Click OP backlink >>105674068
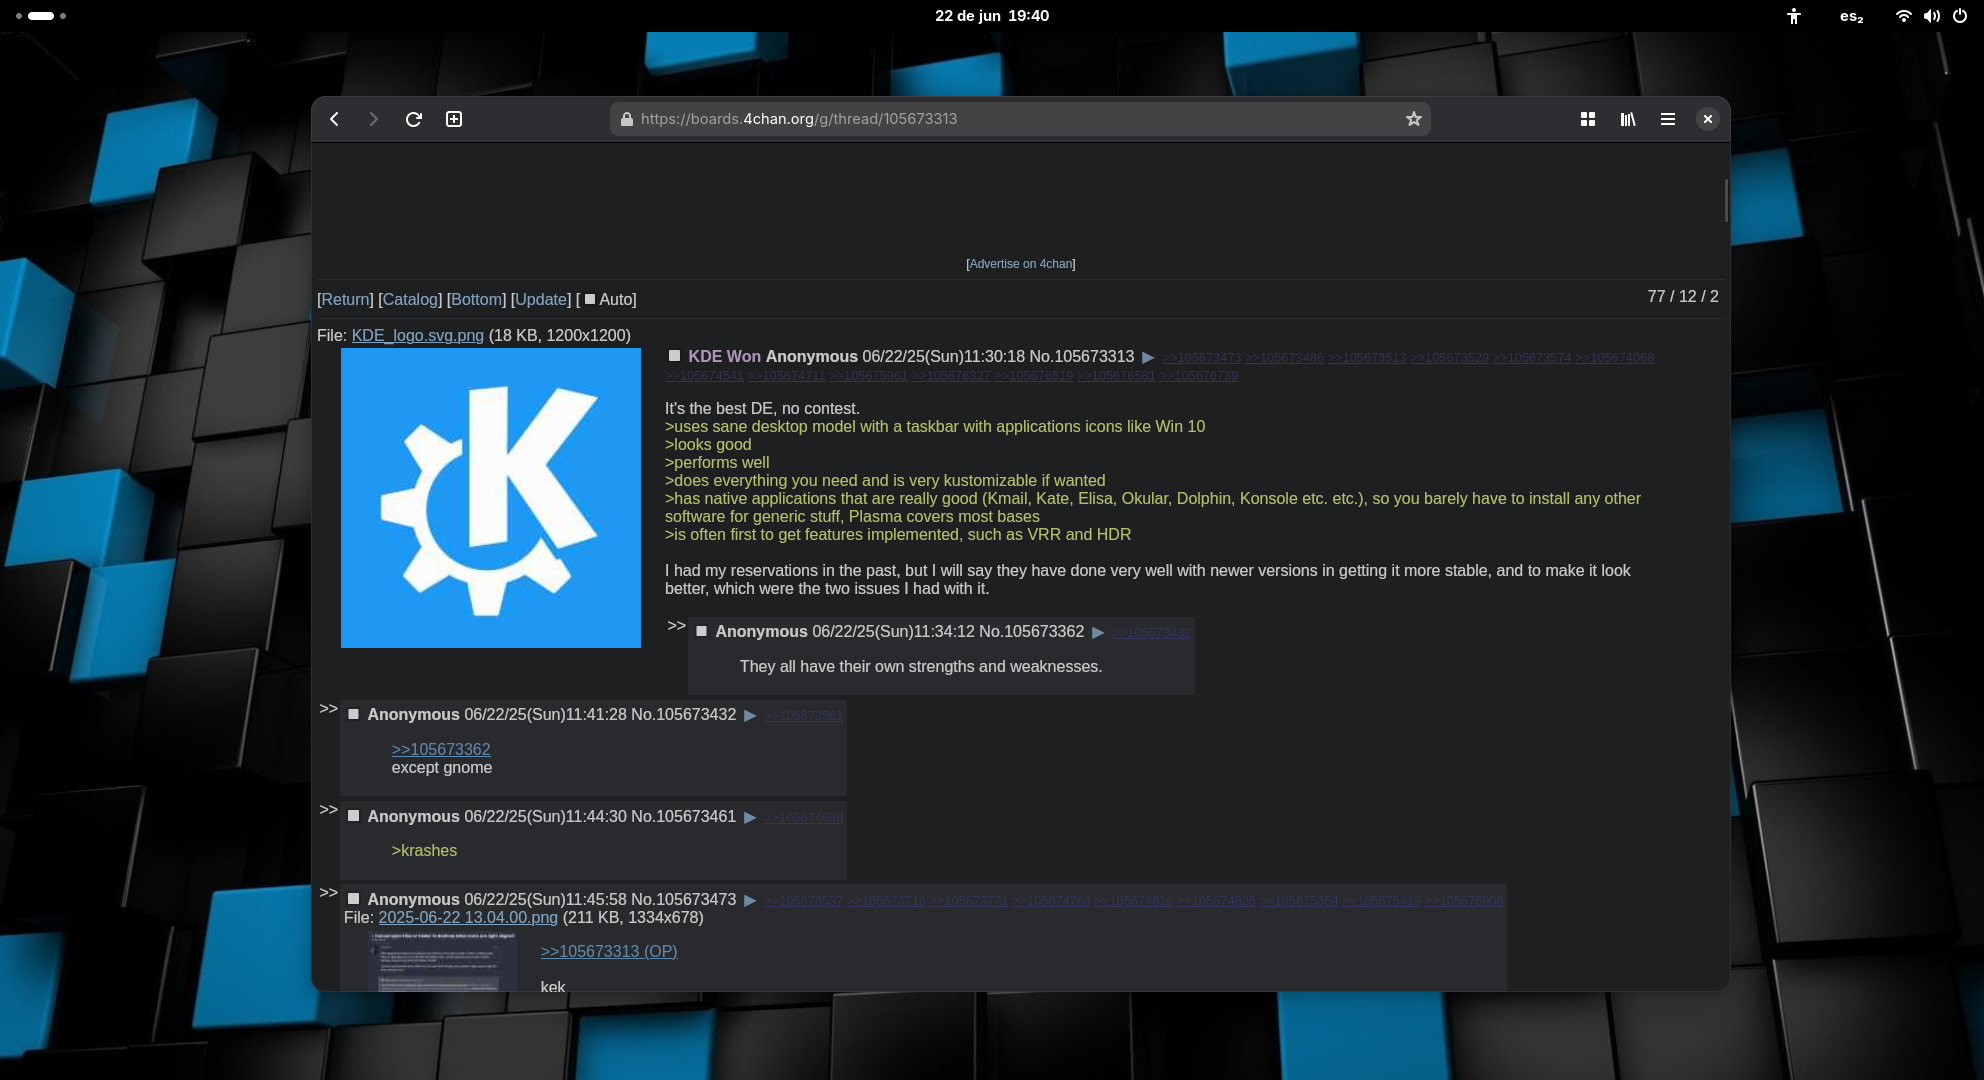This screenshot has width=1984, height=1080. click(x=1614, y=358)
